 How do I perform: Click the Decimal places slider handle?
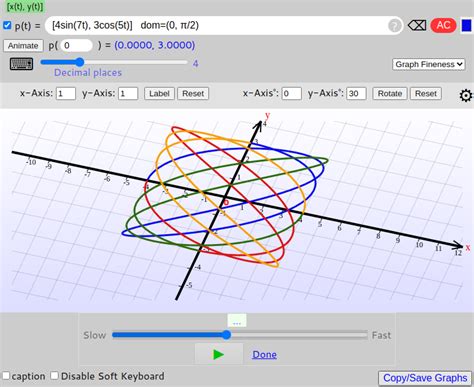[79, 62]
